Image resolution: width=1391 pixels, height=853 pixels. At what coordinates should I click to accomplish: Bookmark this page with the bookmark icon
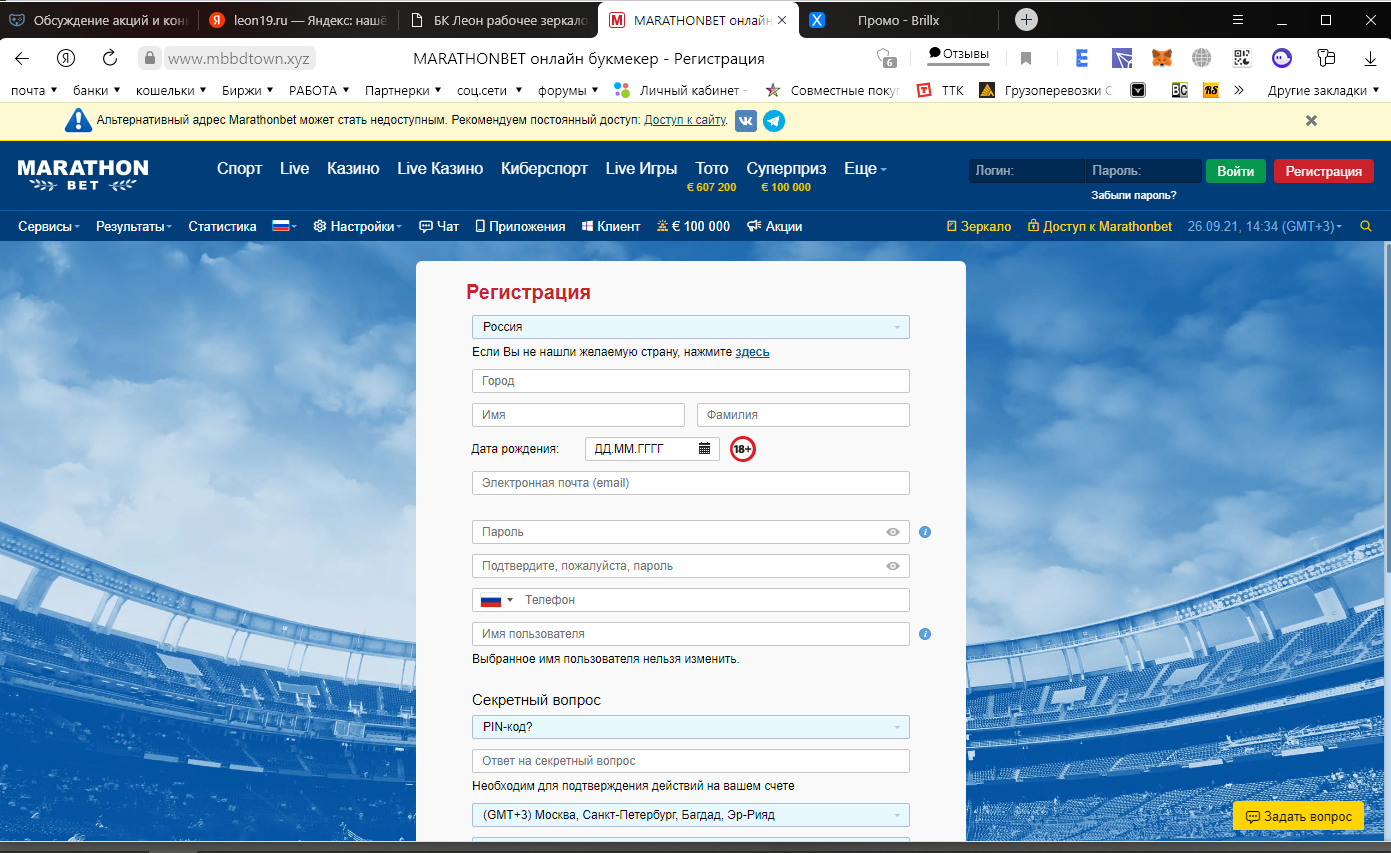click(x=1026, y=58)
